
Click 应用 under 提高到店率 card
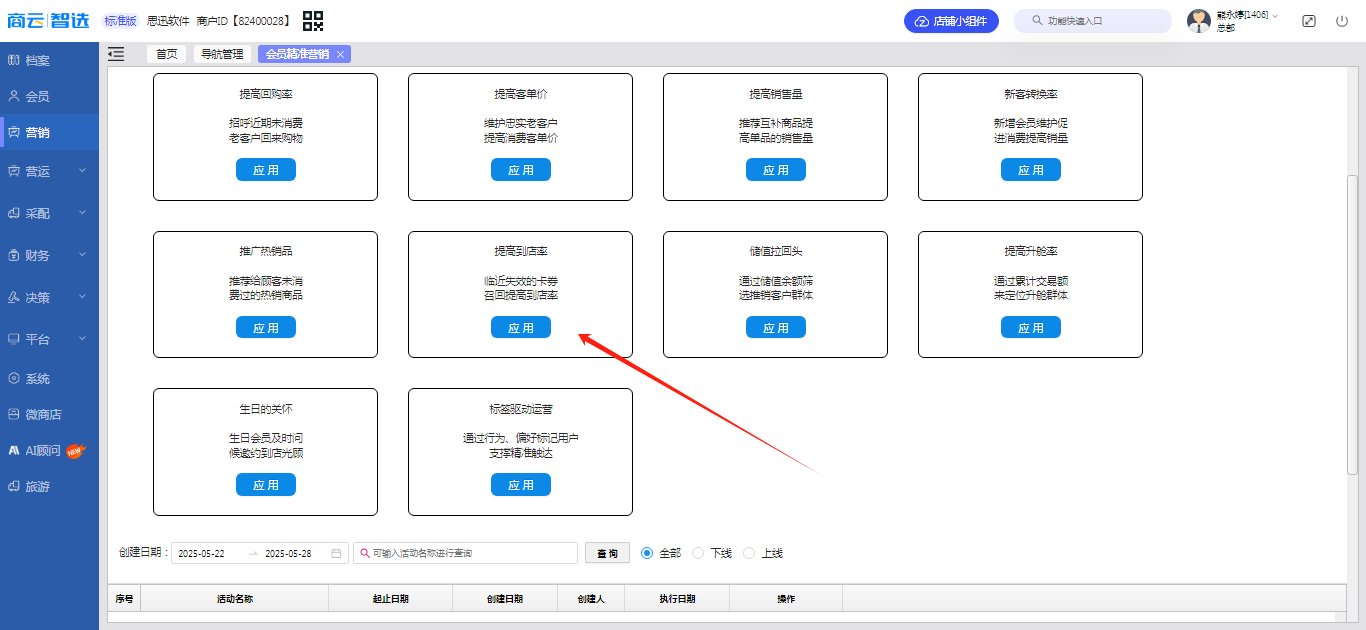tap(520, 328)
